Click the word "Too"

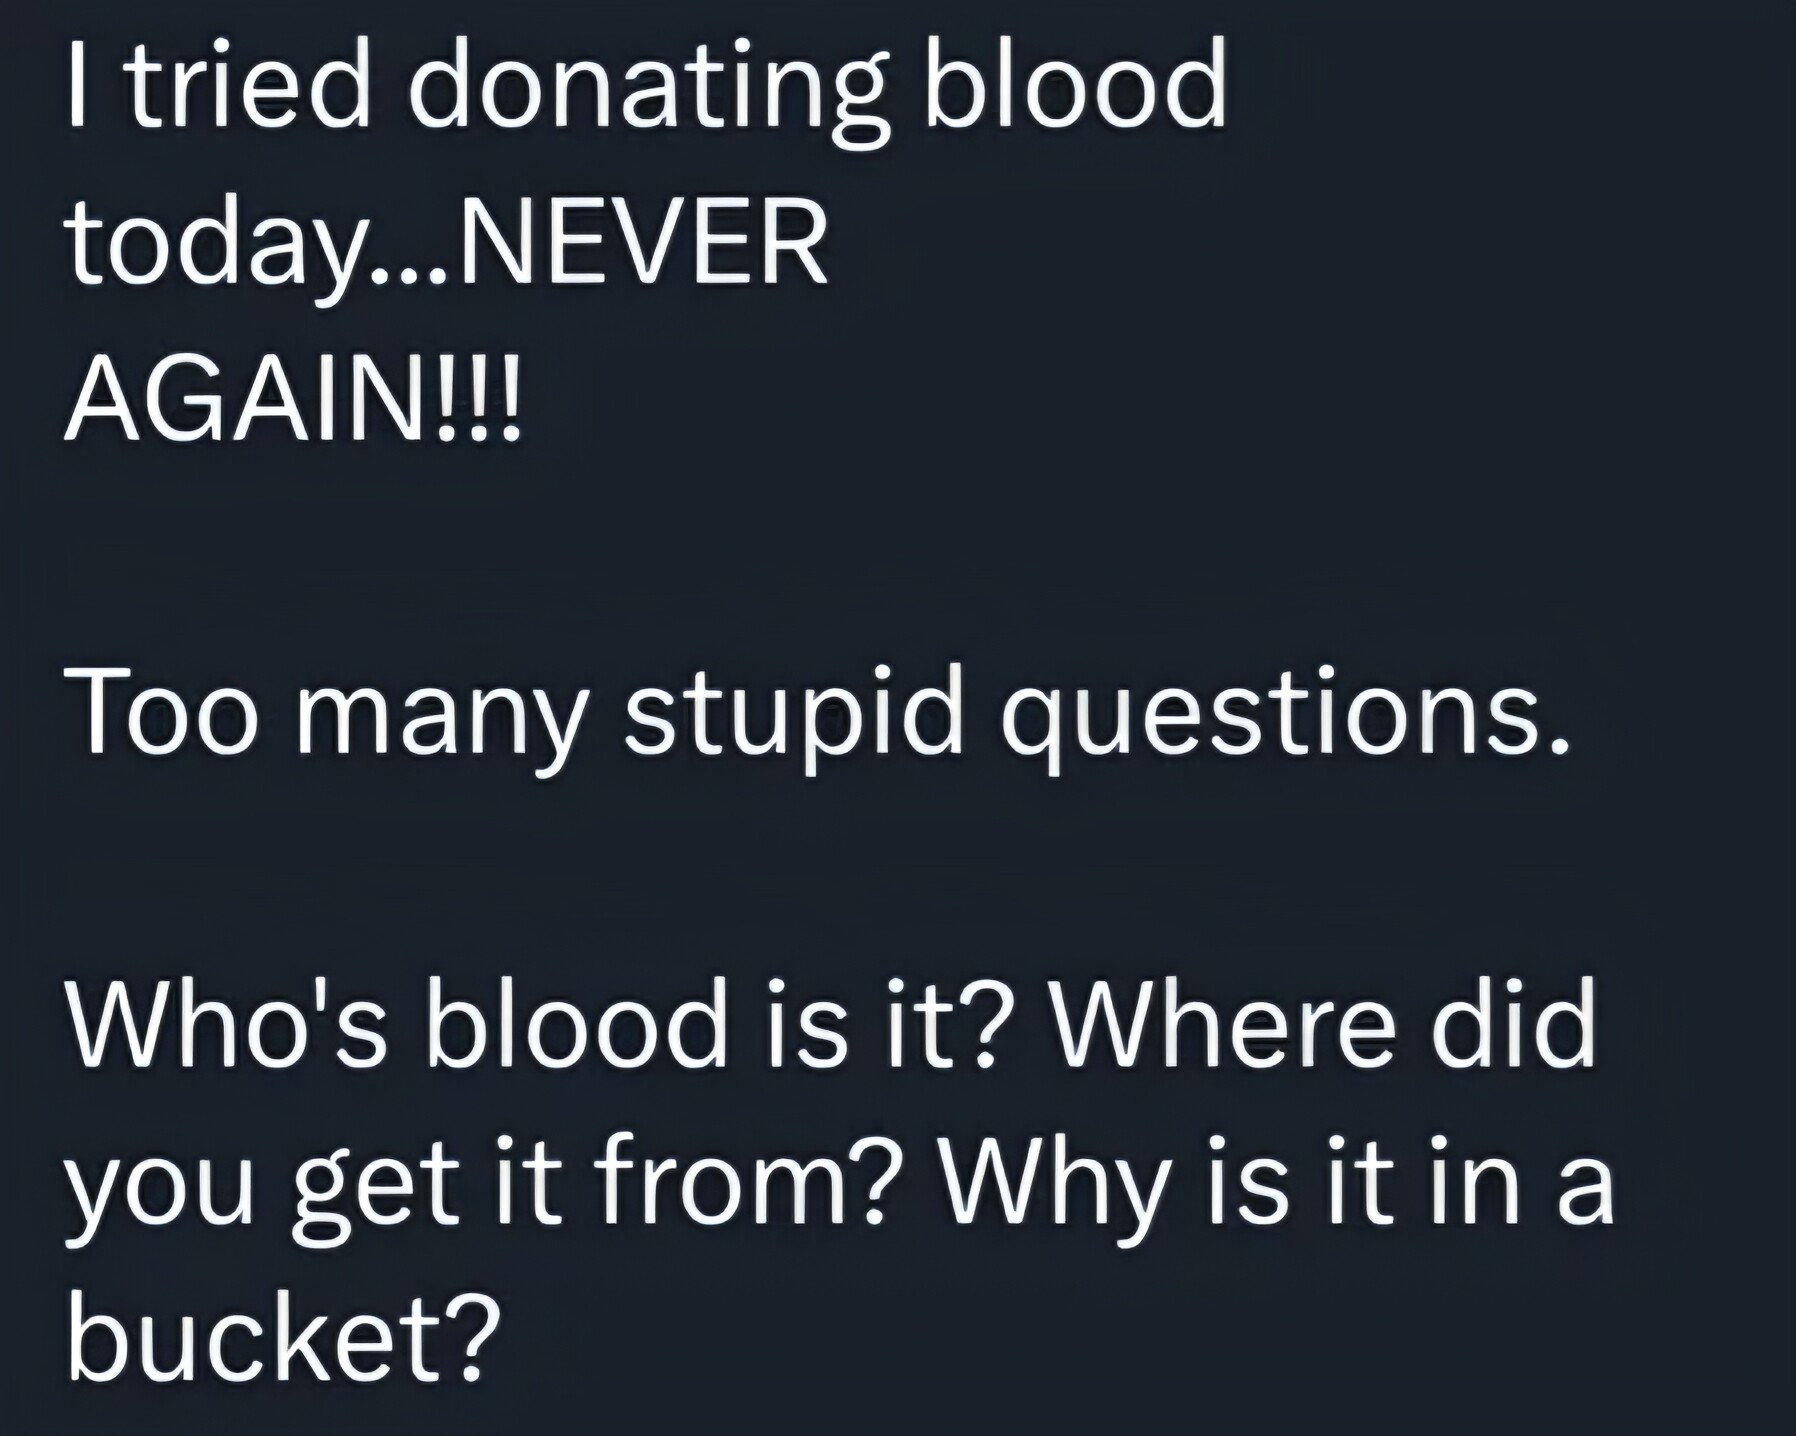[165, 710]
